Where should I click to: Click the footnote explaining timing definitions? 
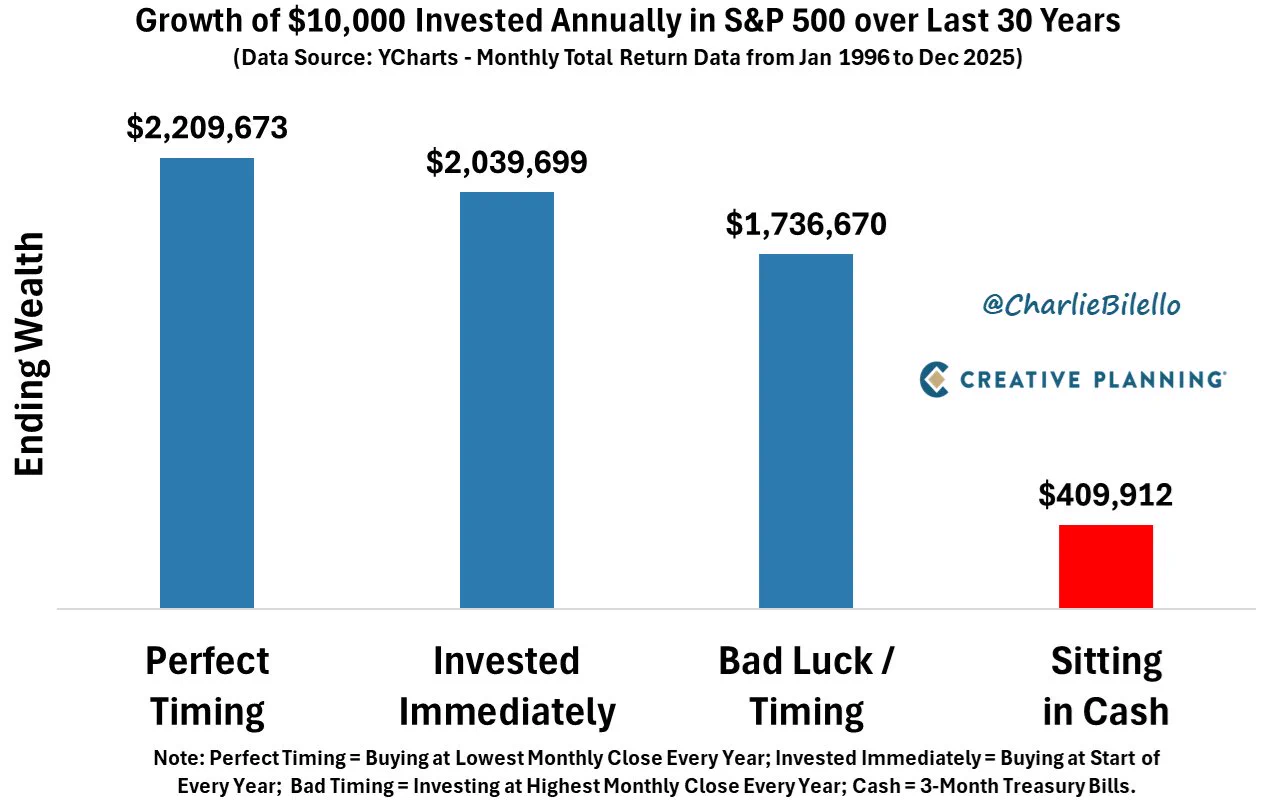pos(657,772)
